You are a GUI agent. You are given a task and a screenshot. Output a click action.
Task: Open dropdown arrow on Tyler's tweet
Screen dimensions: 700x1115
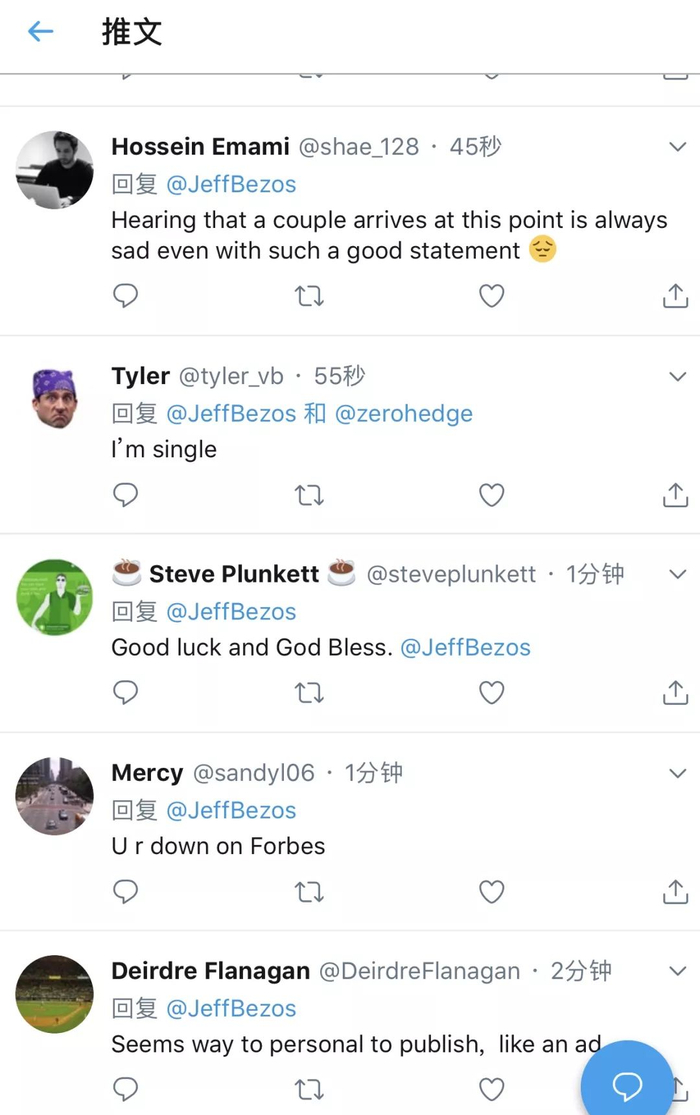[x=677, y=376]
